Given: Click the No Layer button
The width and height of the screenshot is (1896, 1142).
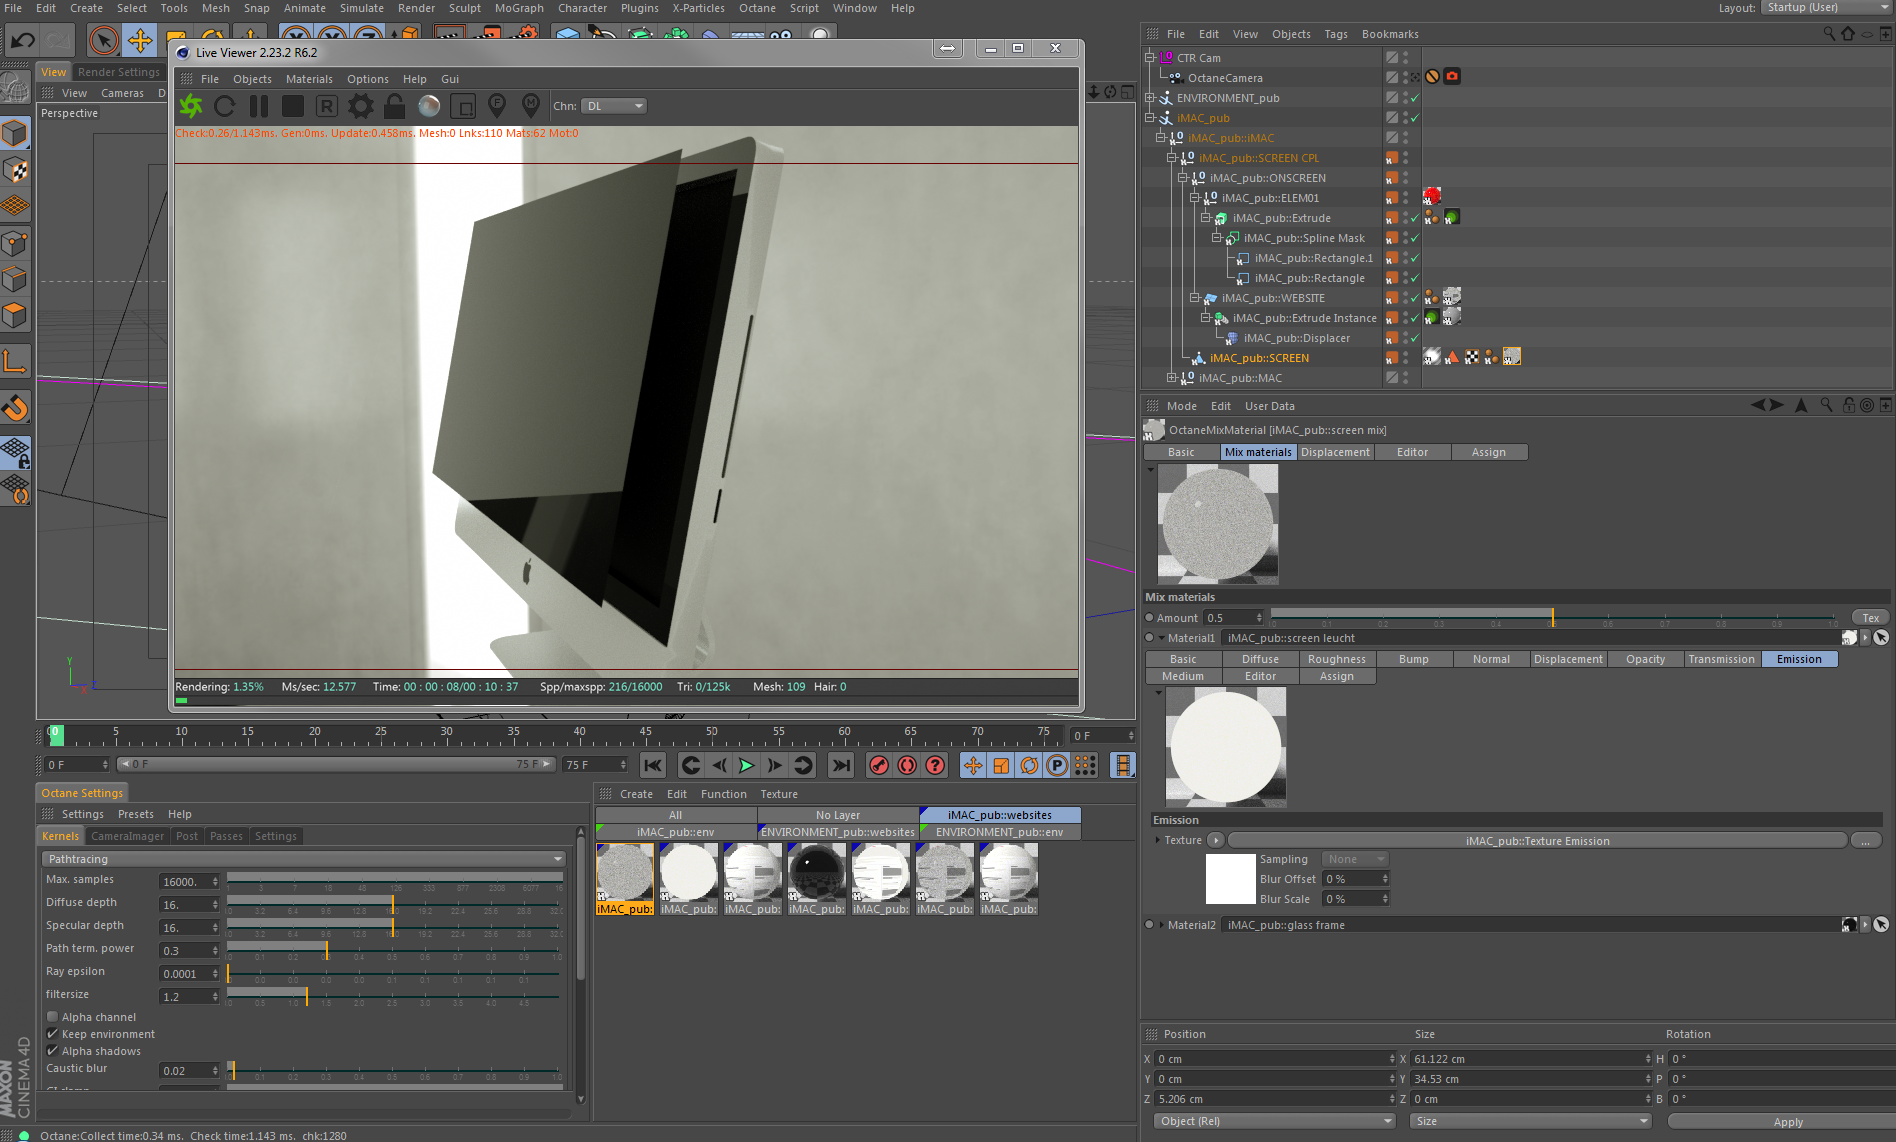Looking at the screenshot, I should click(x=838, y=815).
